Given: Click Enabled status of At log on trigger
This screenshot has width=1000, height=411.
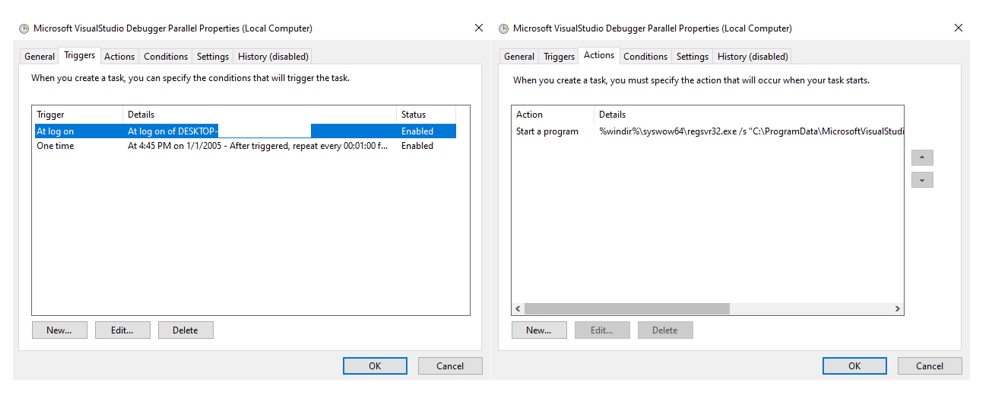Looking at the screenshot, I should pyautogui.click(x=417, y=131).
